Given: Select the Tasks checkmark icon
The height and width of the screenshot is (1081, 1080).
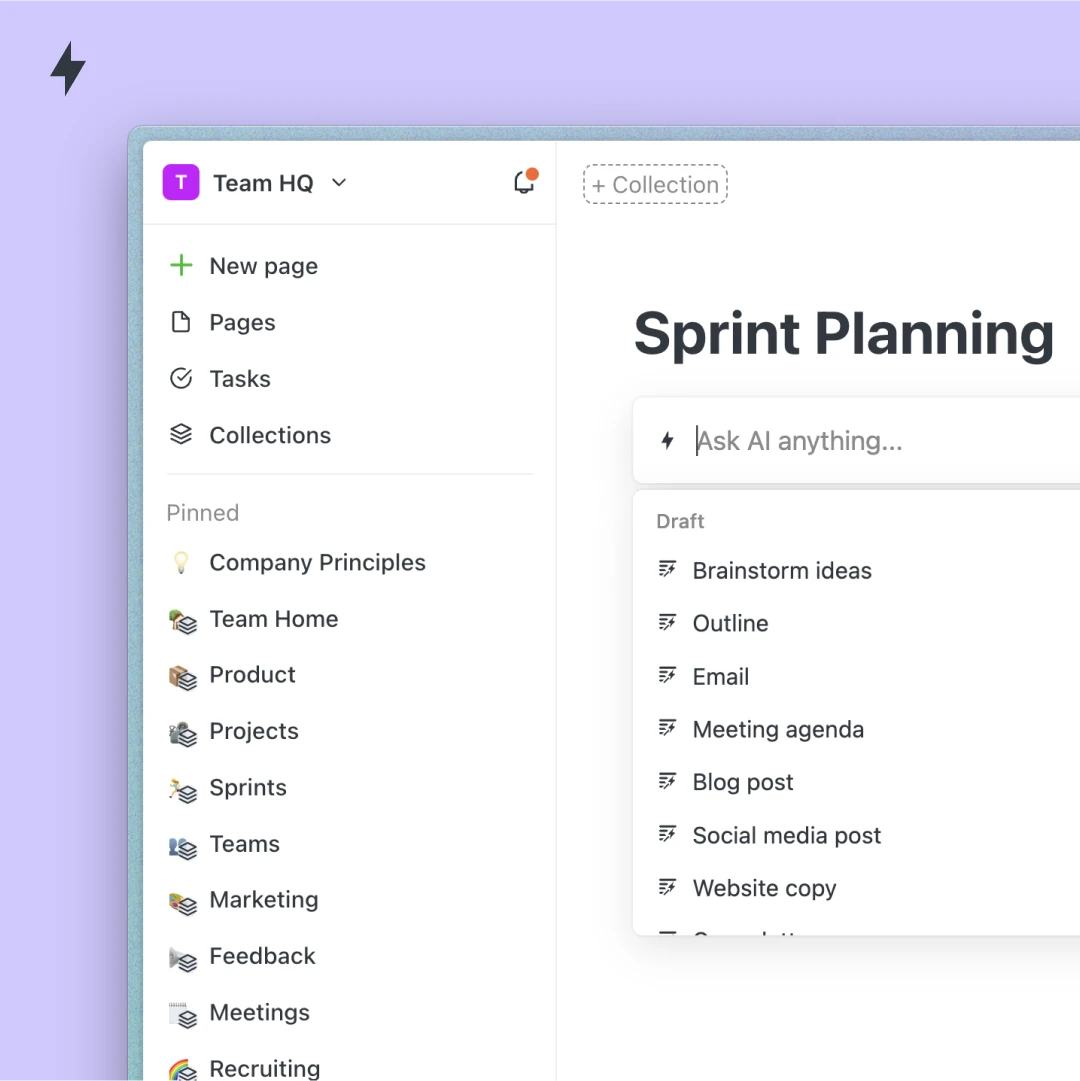Looking at the screenshot, I should coord(181,378).
